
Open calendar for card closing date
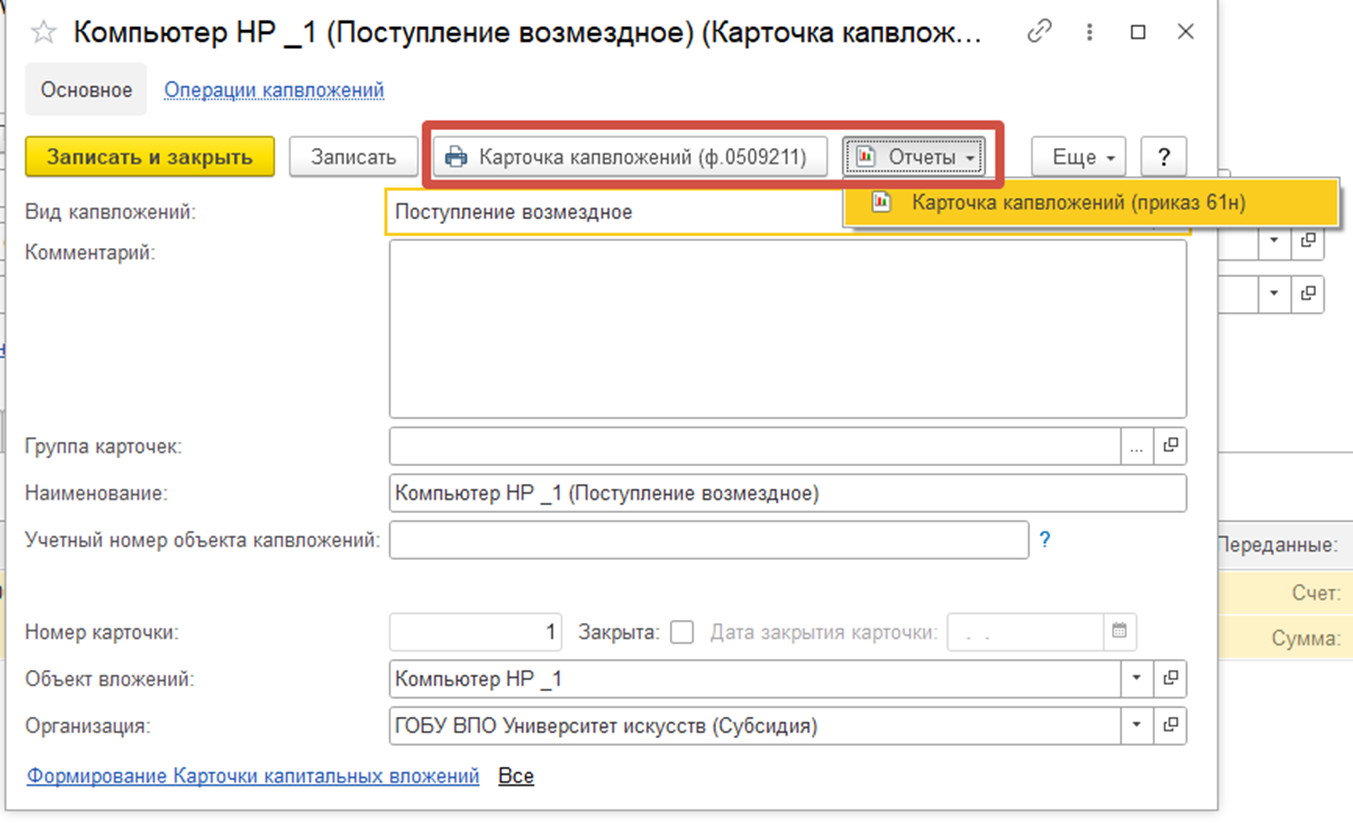(1119, 632)
